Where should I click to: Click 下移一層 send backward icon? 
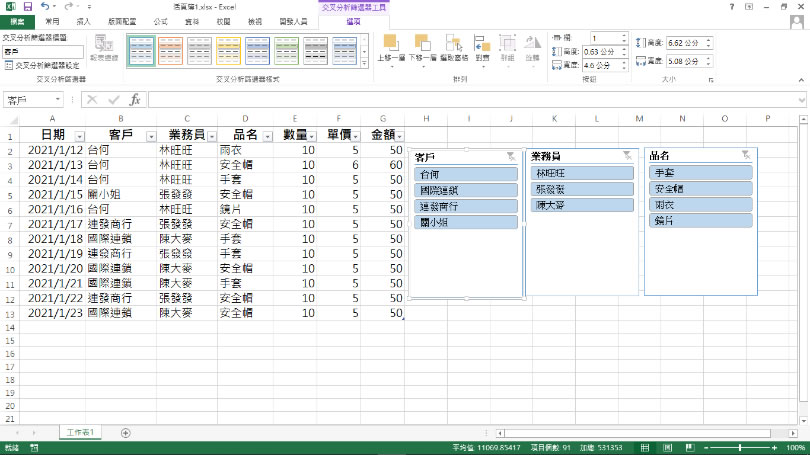[423, 48]
